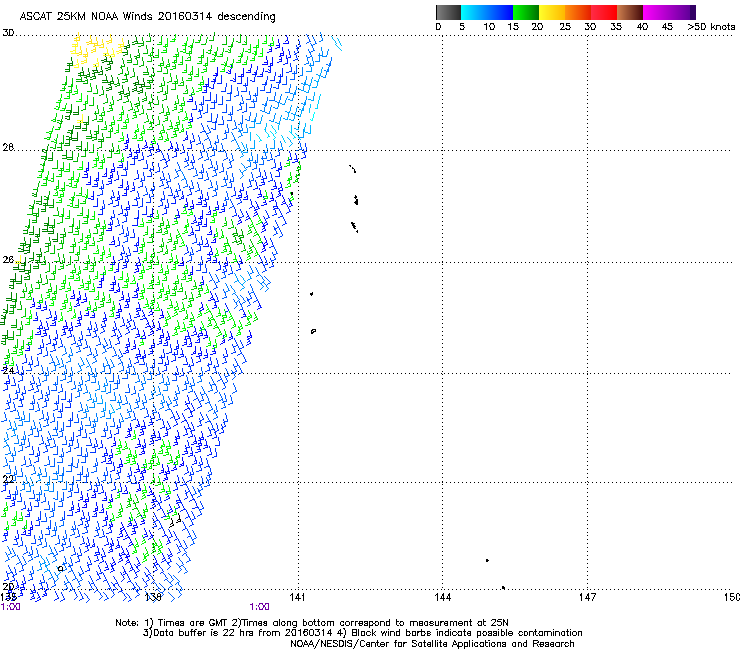Click the "NOAA/NESDIS/Center for Satellite Applications and Research" credit
Screen dimensions: 740x650
pyautogui.click(x=432, y=644)
